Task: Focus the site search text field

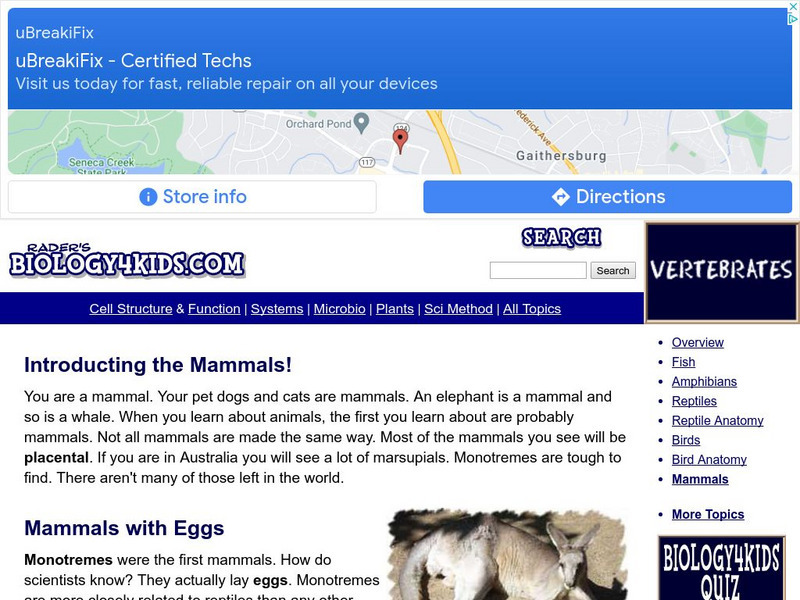Action: click(538, 270)
